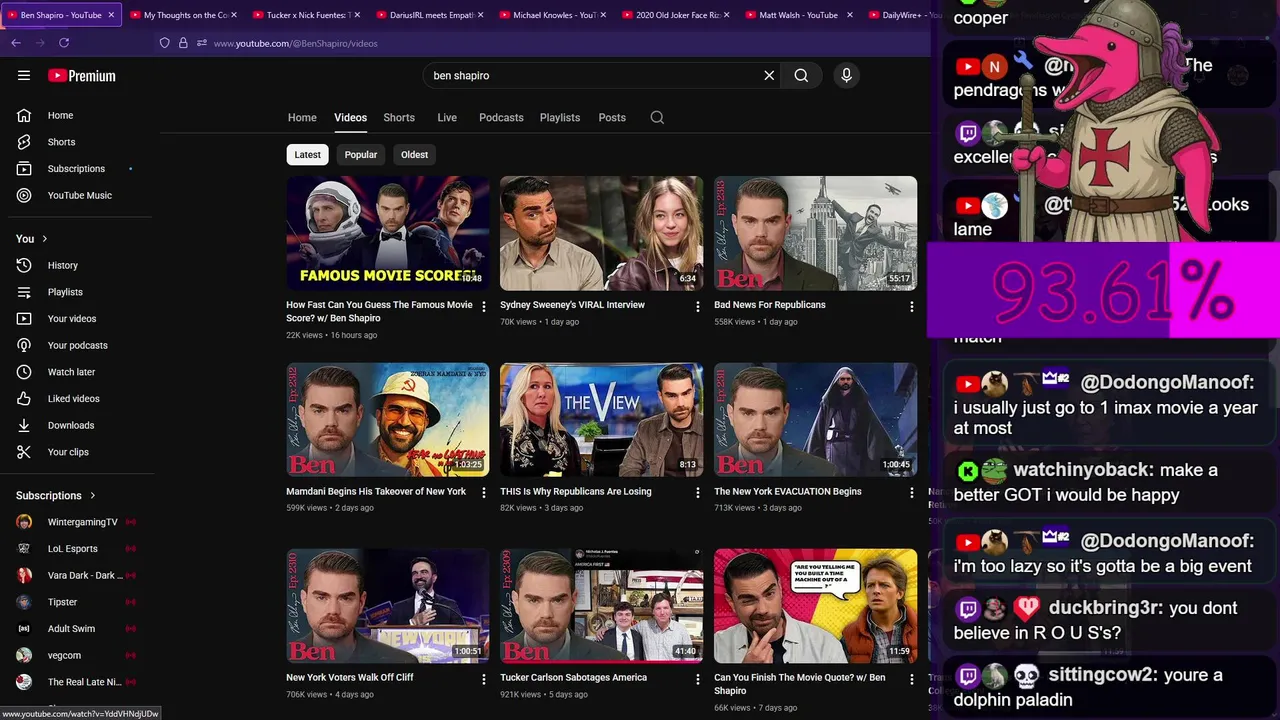The height and width of the screenshot is (720, 1280).
Task: Open 'Bad News For Republicans' title
Action: [770, 305]
